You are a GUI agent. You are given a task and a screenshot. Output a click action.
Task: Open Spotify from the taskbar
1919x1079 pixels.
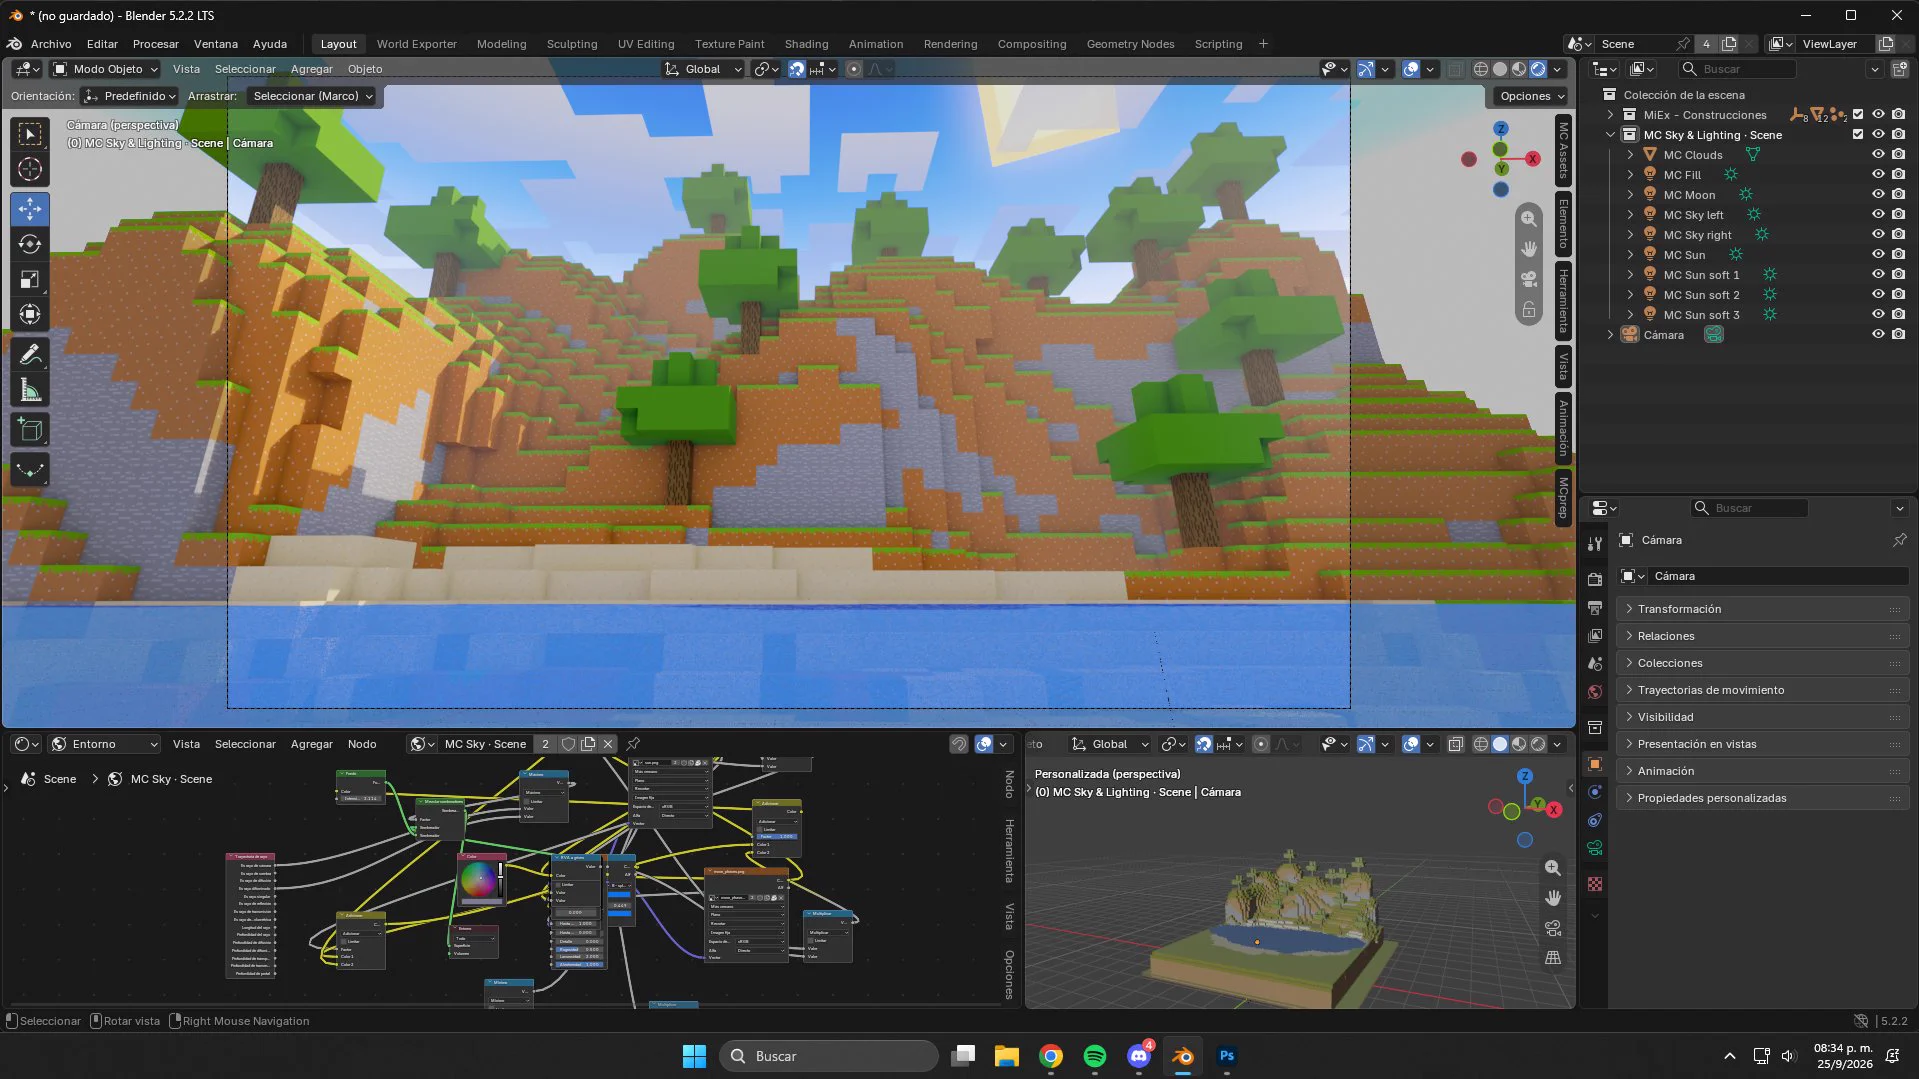(1095, 1056)
